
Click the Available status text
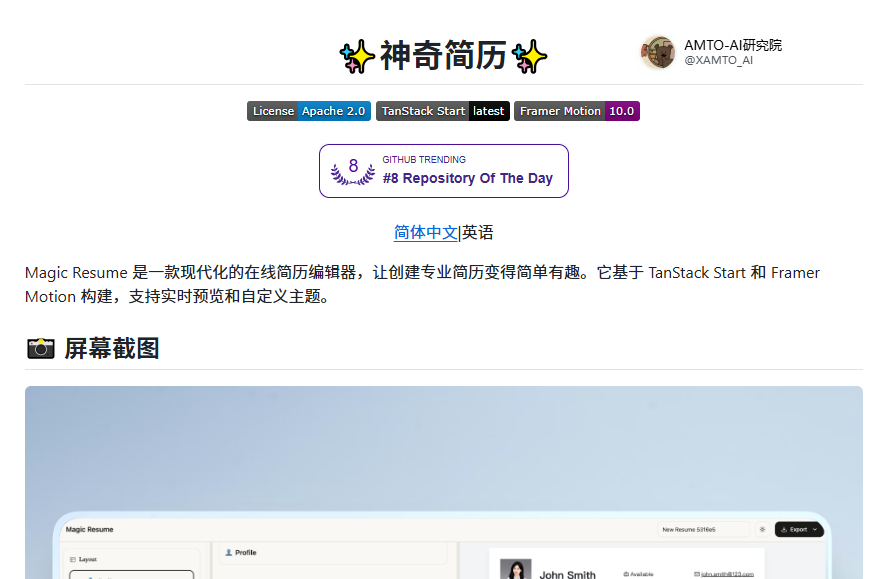tap(642, 574)
